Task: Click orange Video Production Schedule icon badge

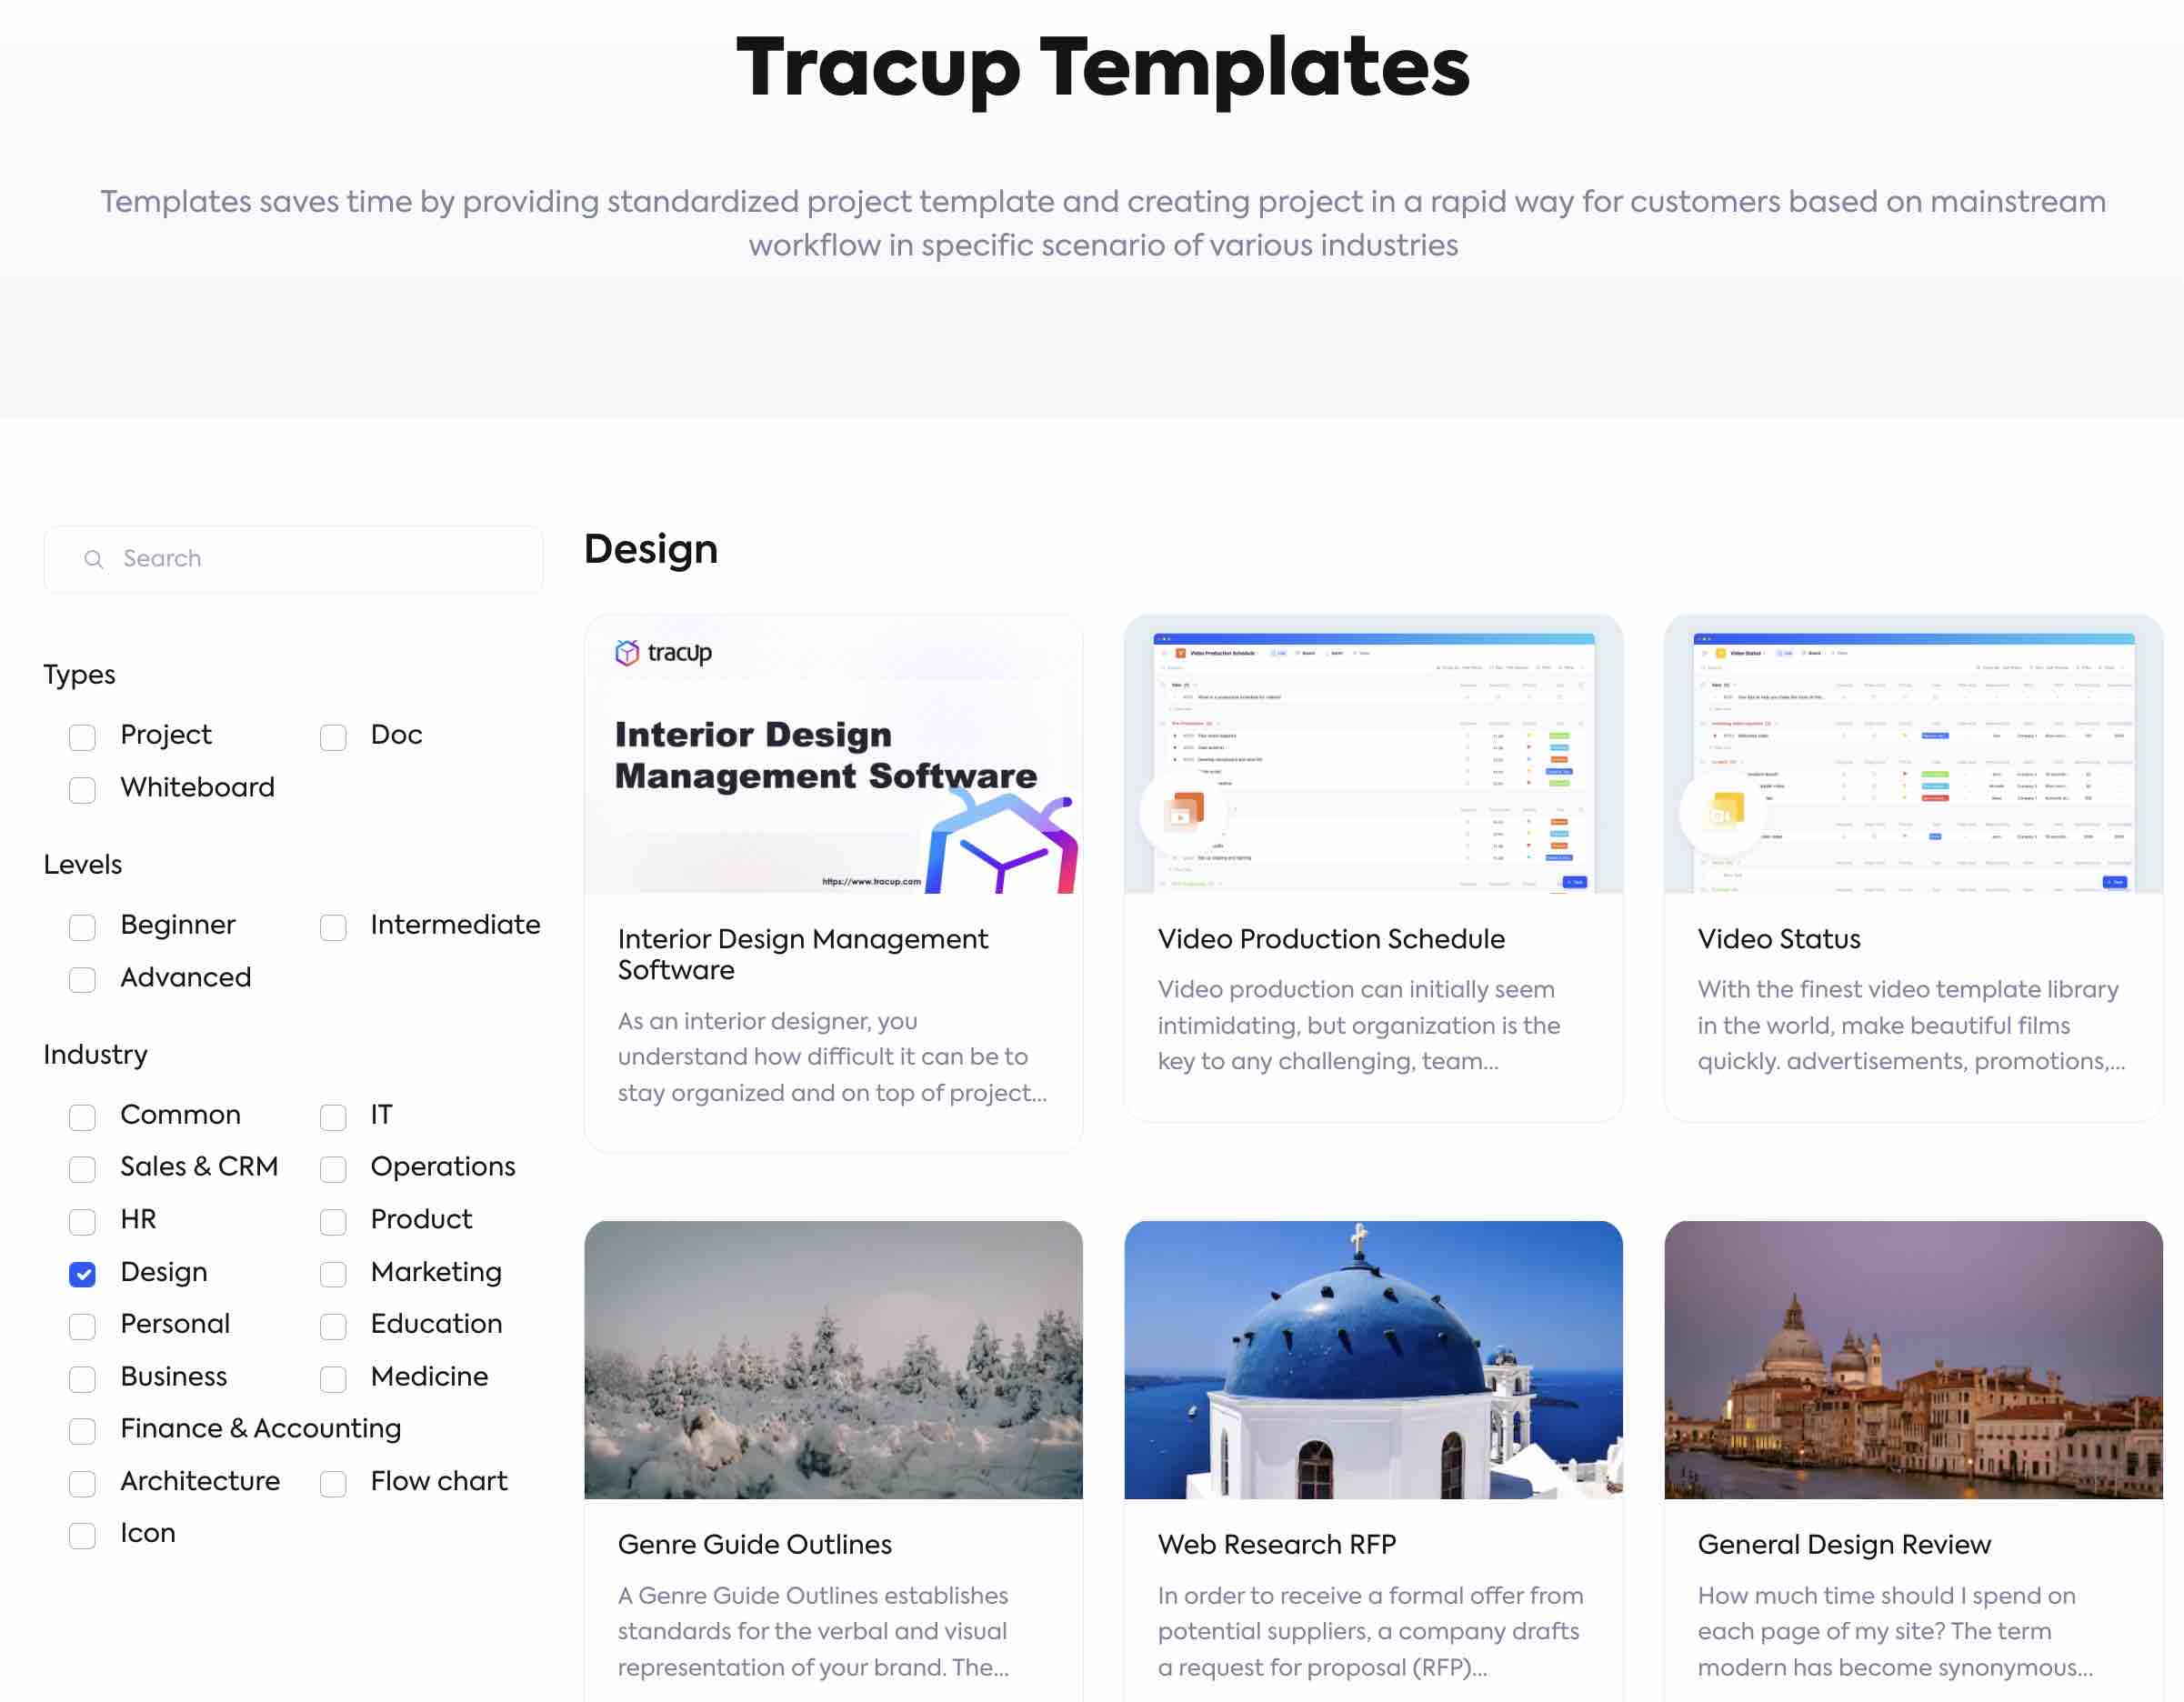Action: (1183, 812)
